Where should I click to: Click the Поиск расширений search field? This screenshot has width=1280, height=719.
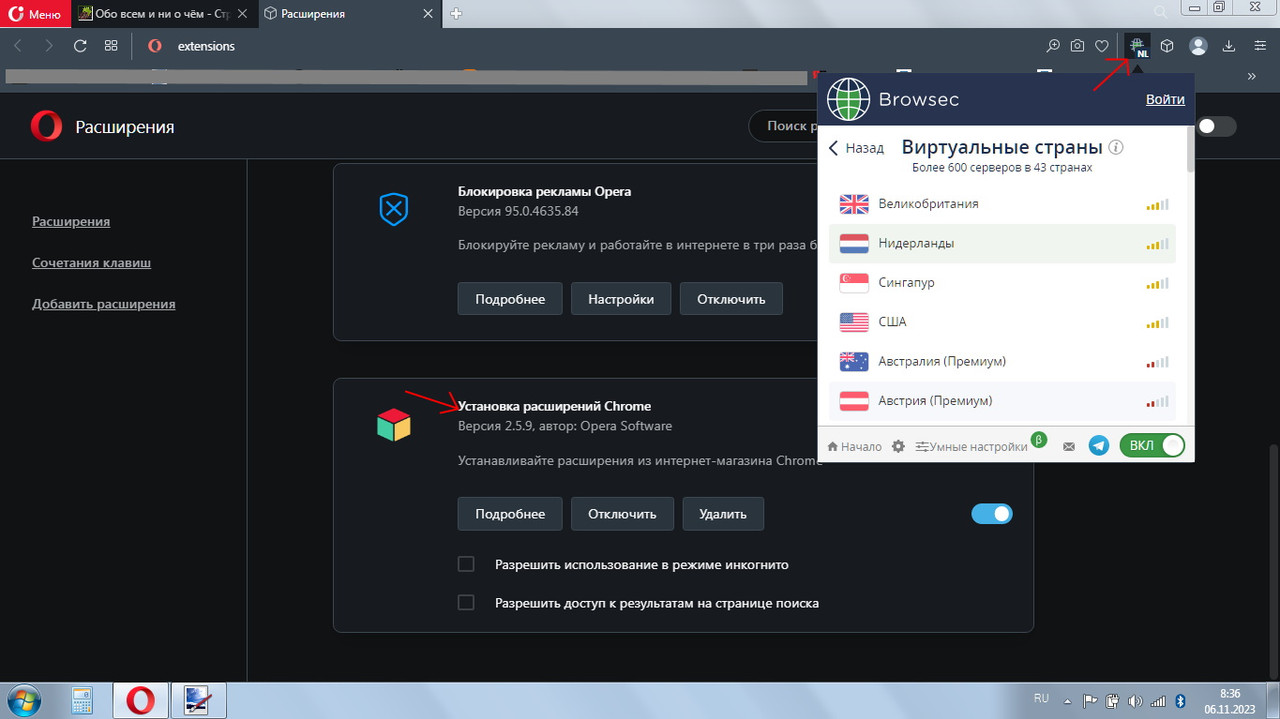pos(783,126)
